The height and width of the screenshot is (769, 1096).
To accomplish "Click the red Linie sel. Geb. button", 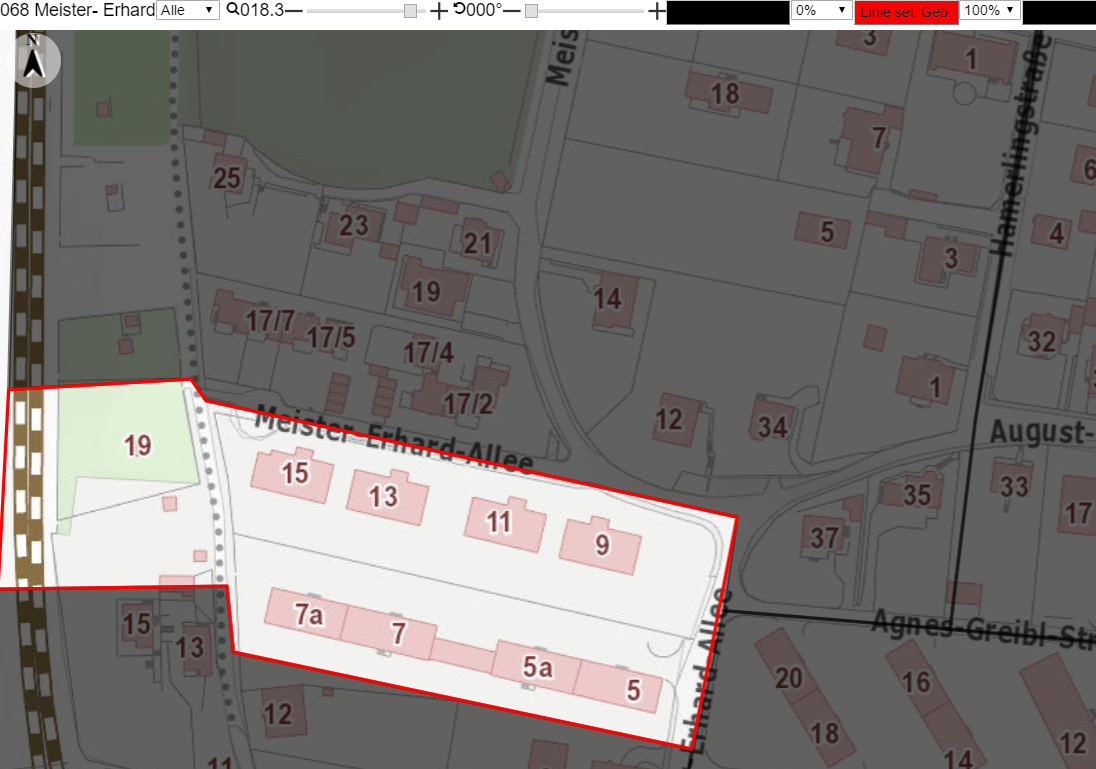I will [905, 12].
